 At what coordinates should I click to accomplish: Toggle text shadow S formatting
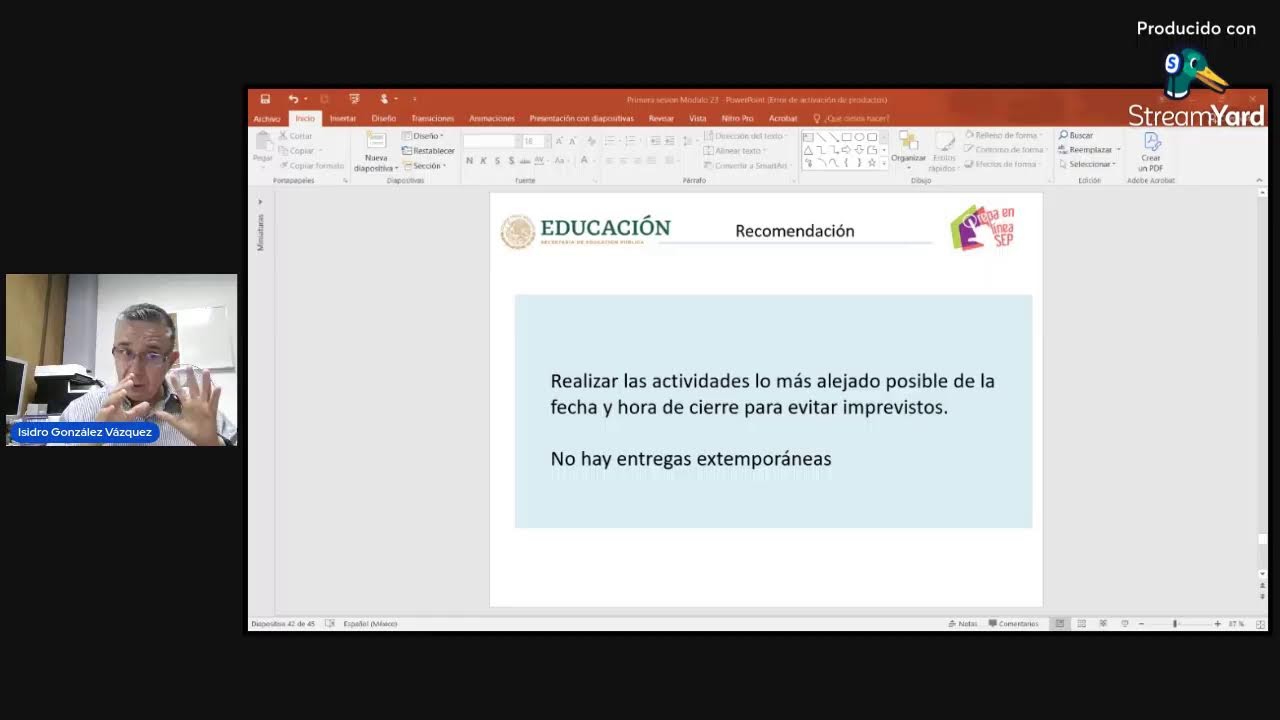point(511,160)
